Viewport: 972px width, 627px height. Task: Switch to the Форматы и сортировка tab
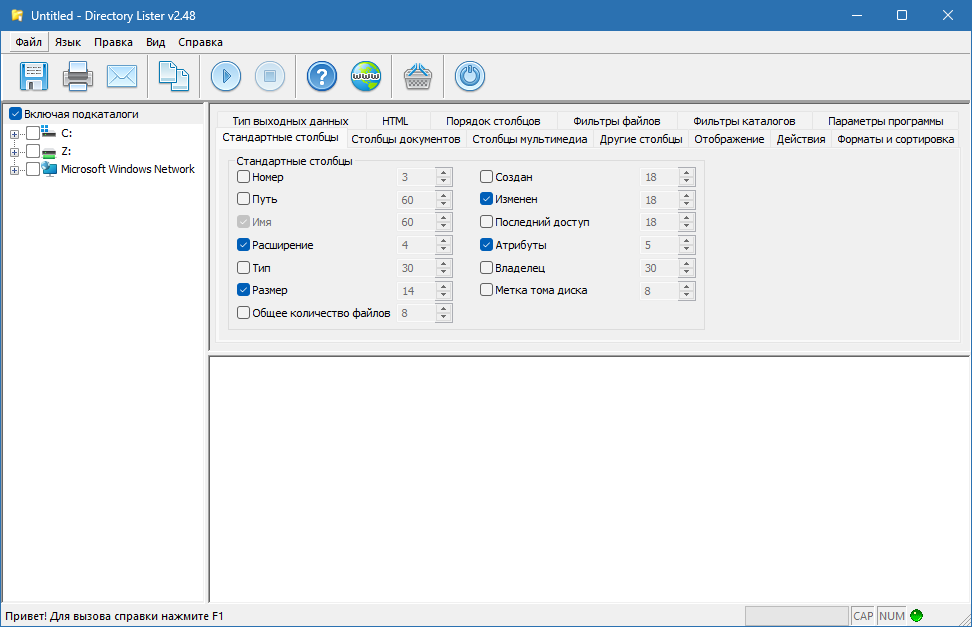click(895, 139)
